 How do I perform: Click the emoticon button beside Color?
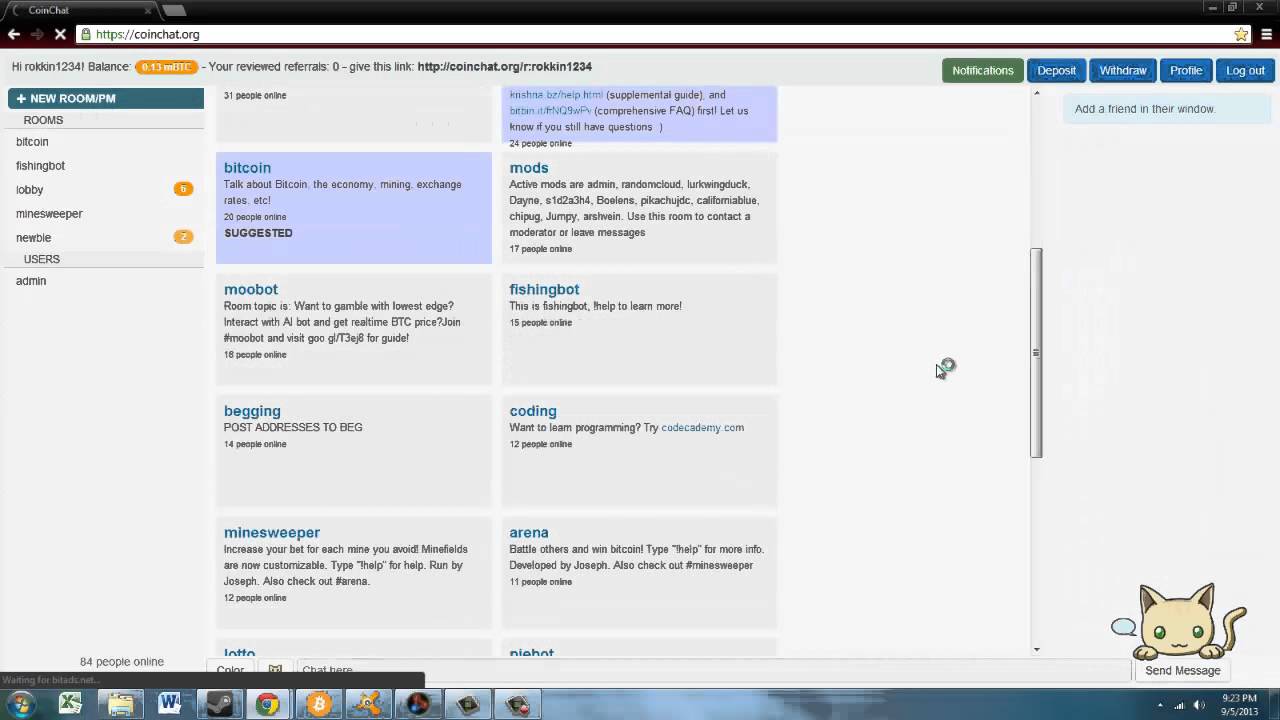[x=275, y=669]
